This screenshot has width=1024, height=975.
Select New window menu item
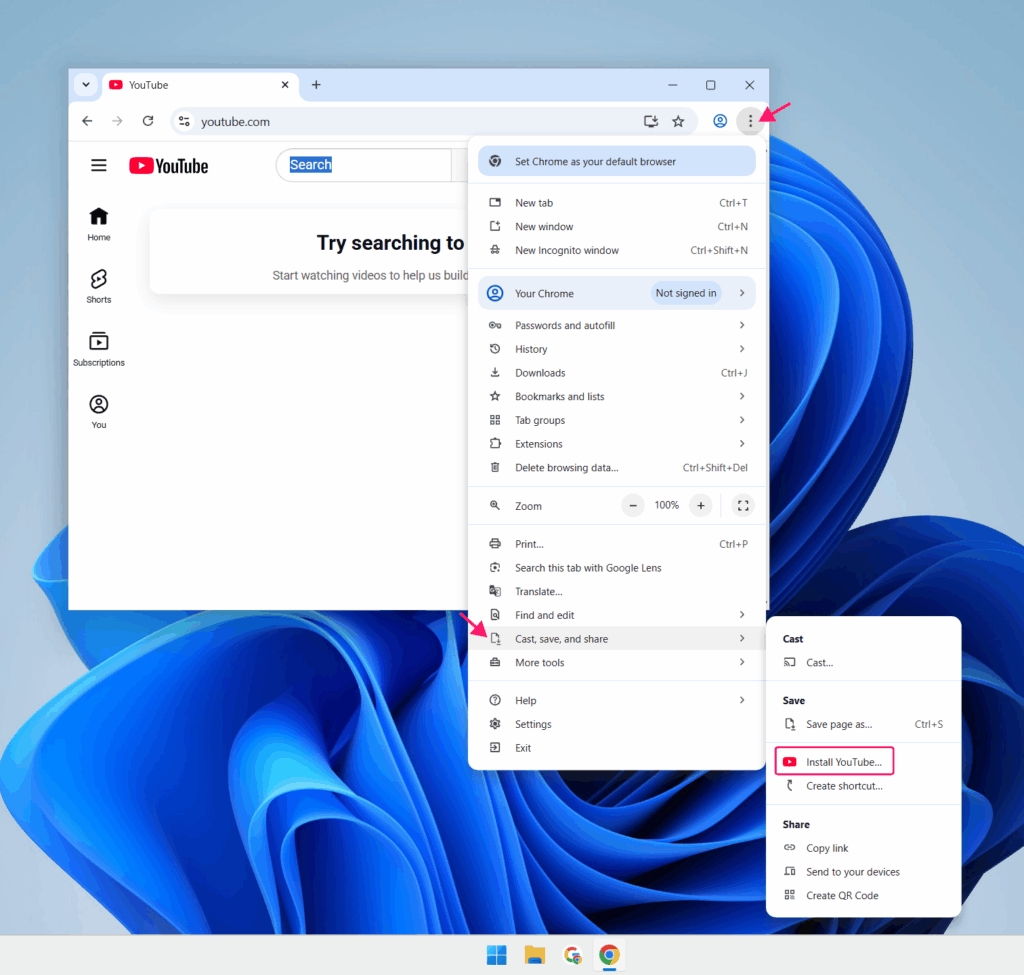(616, 227)
